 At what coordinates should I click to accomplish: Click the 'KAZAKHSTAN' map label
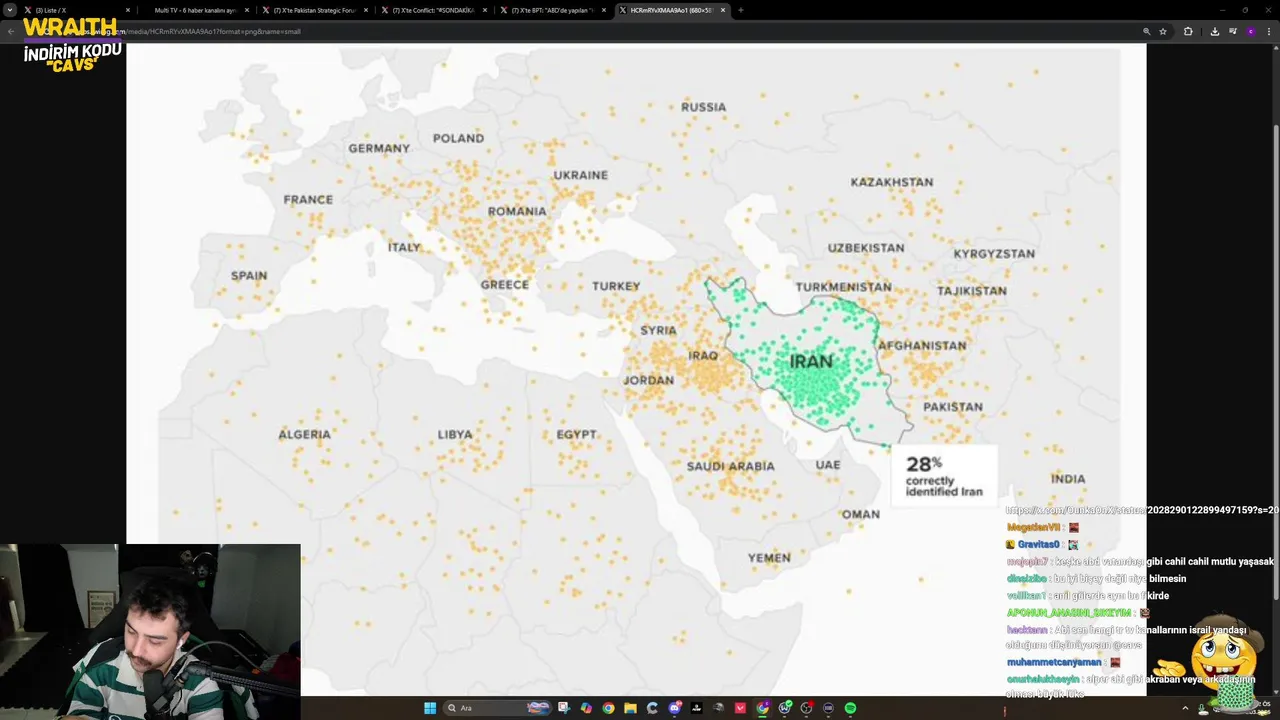(892, 182)
